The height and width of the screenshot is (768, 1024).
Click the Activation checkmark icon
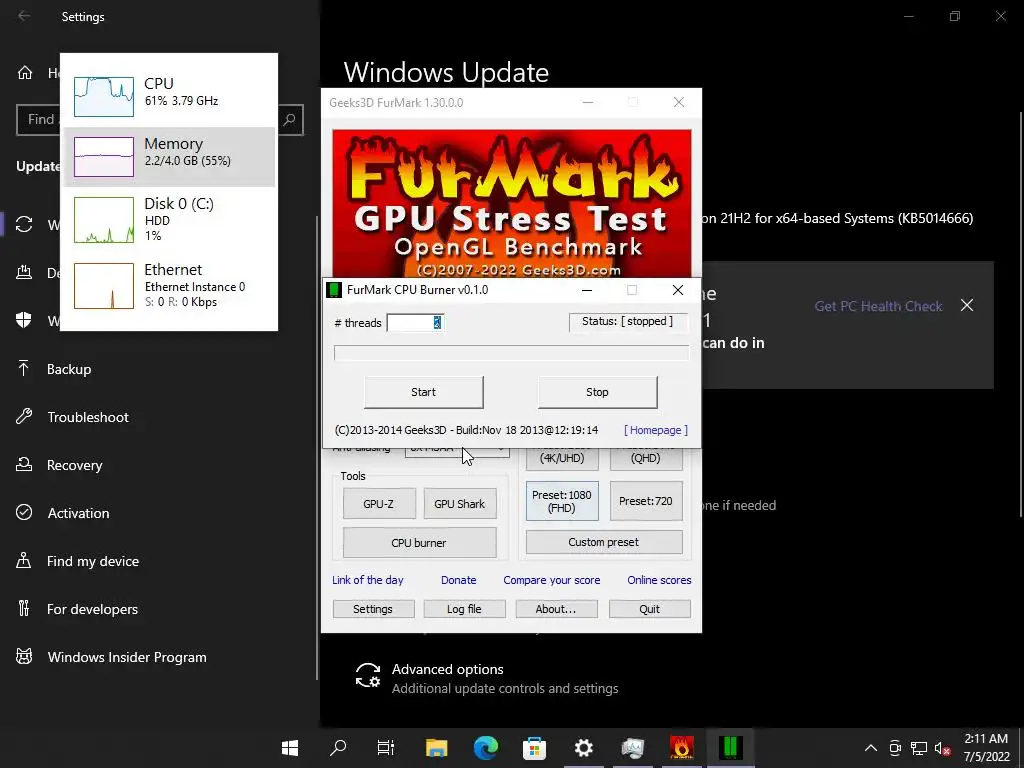pos(24,513)
